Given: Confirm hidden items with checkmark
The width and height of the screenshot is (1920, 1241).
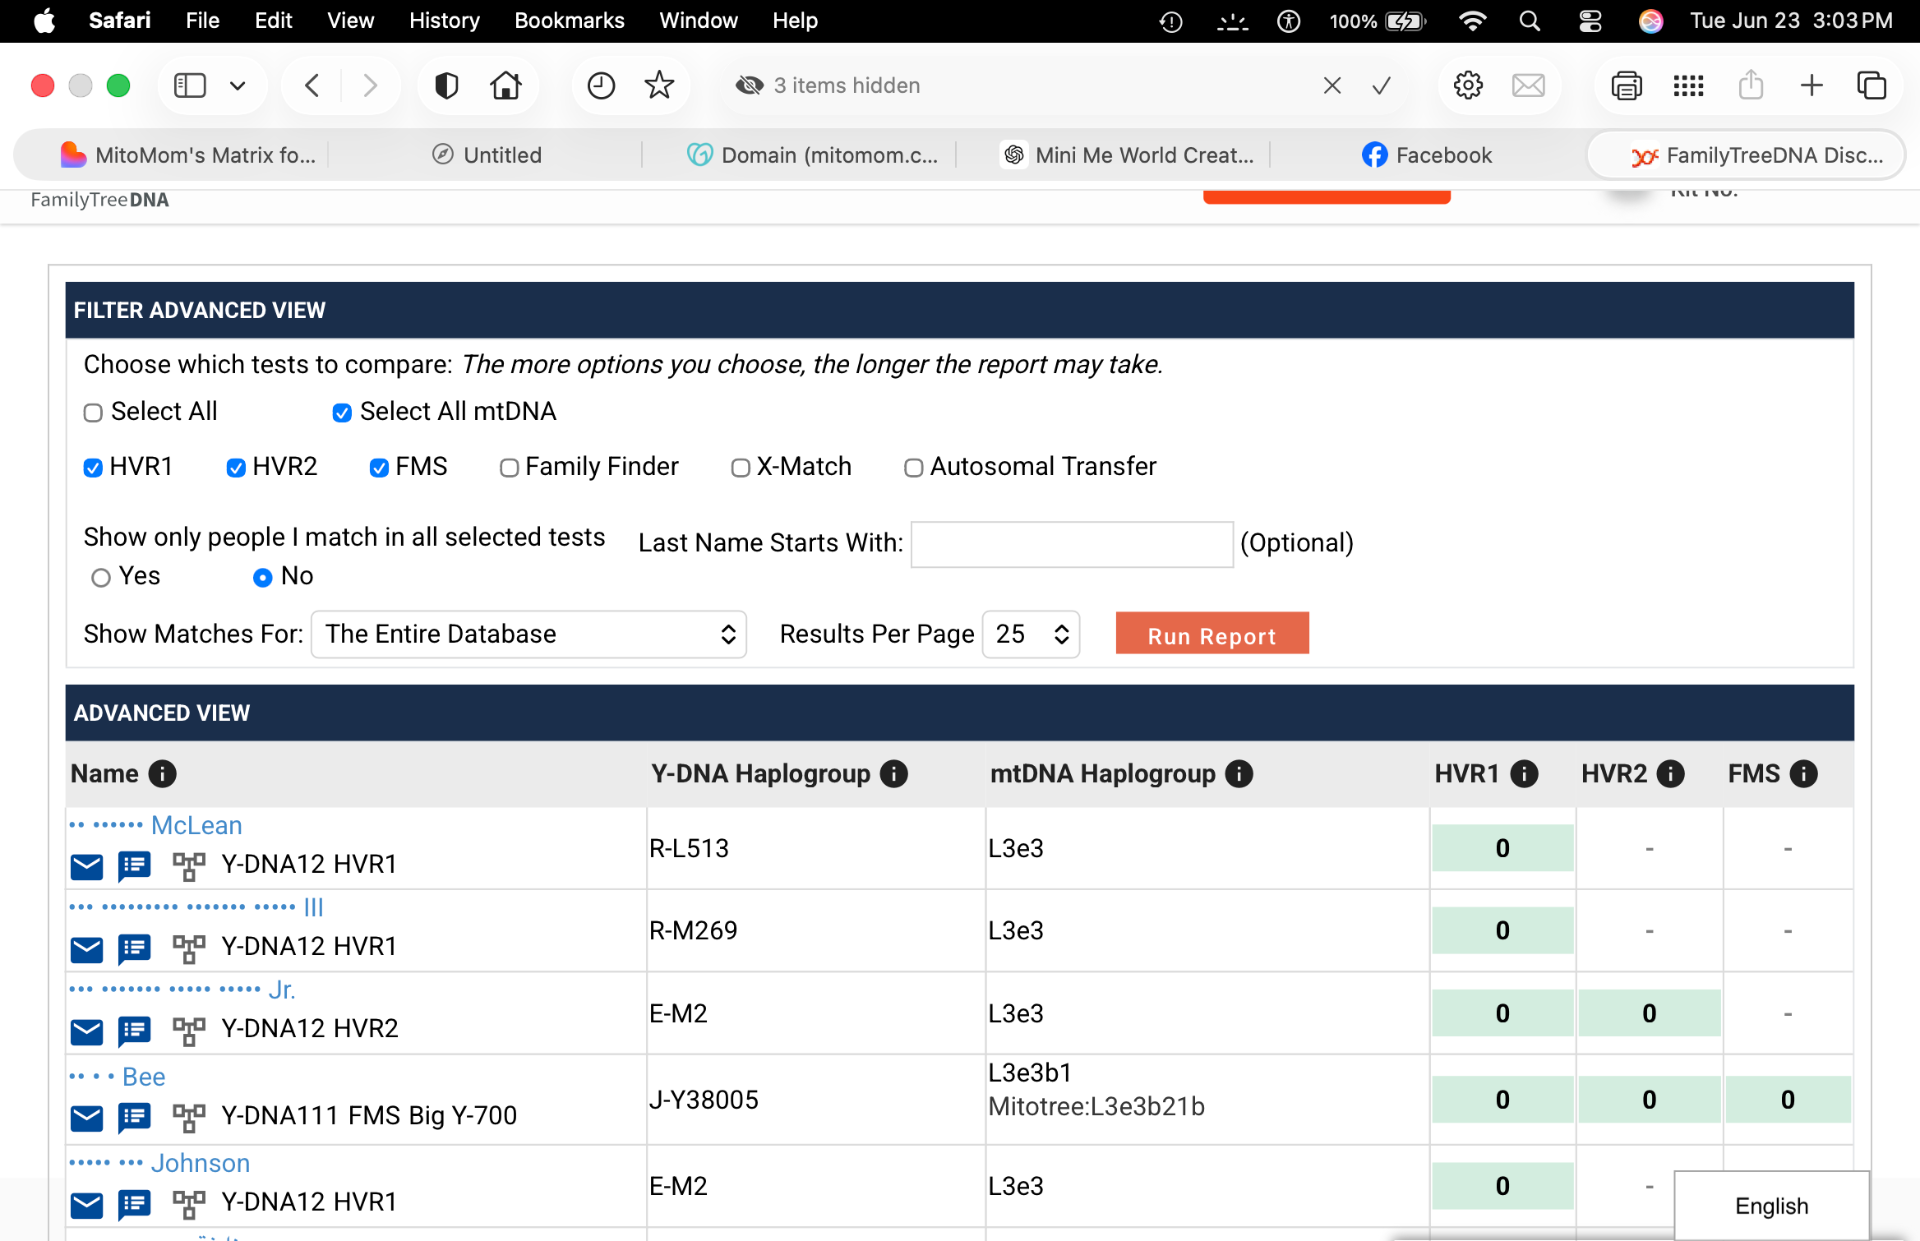Looking at the screenshot, I should [x=1381, y=86].
